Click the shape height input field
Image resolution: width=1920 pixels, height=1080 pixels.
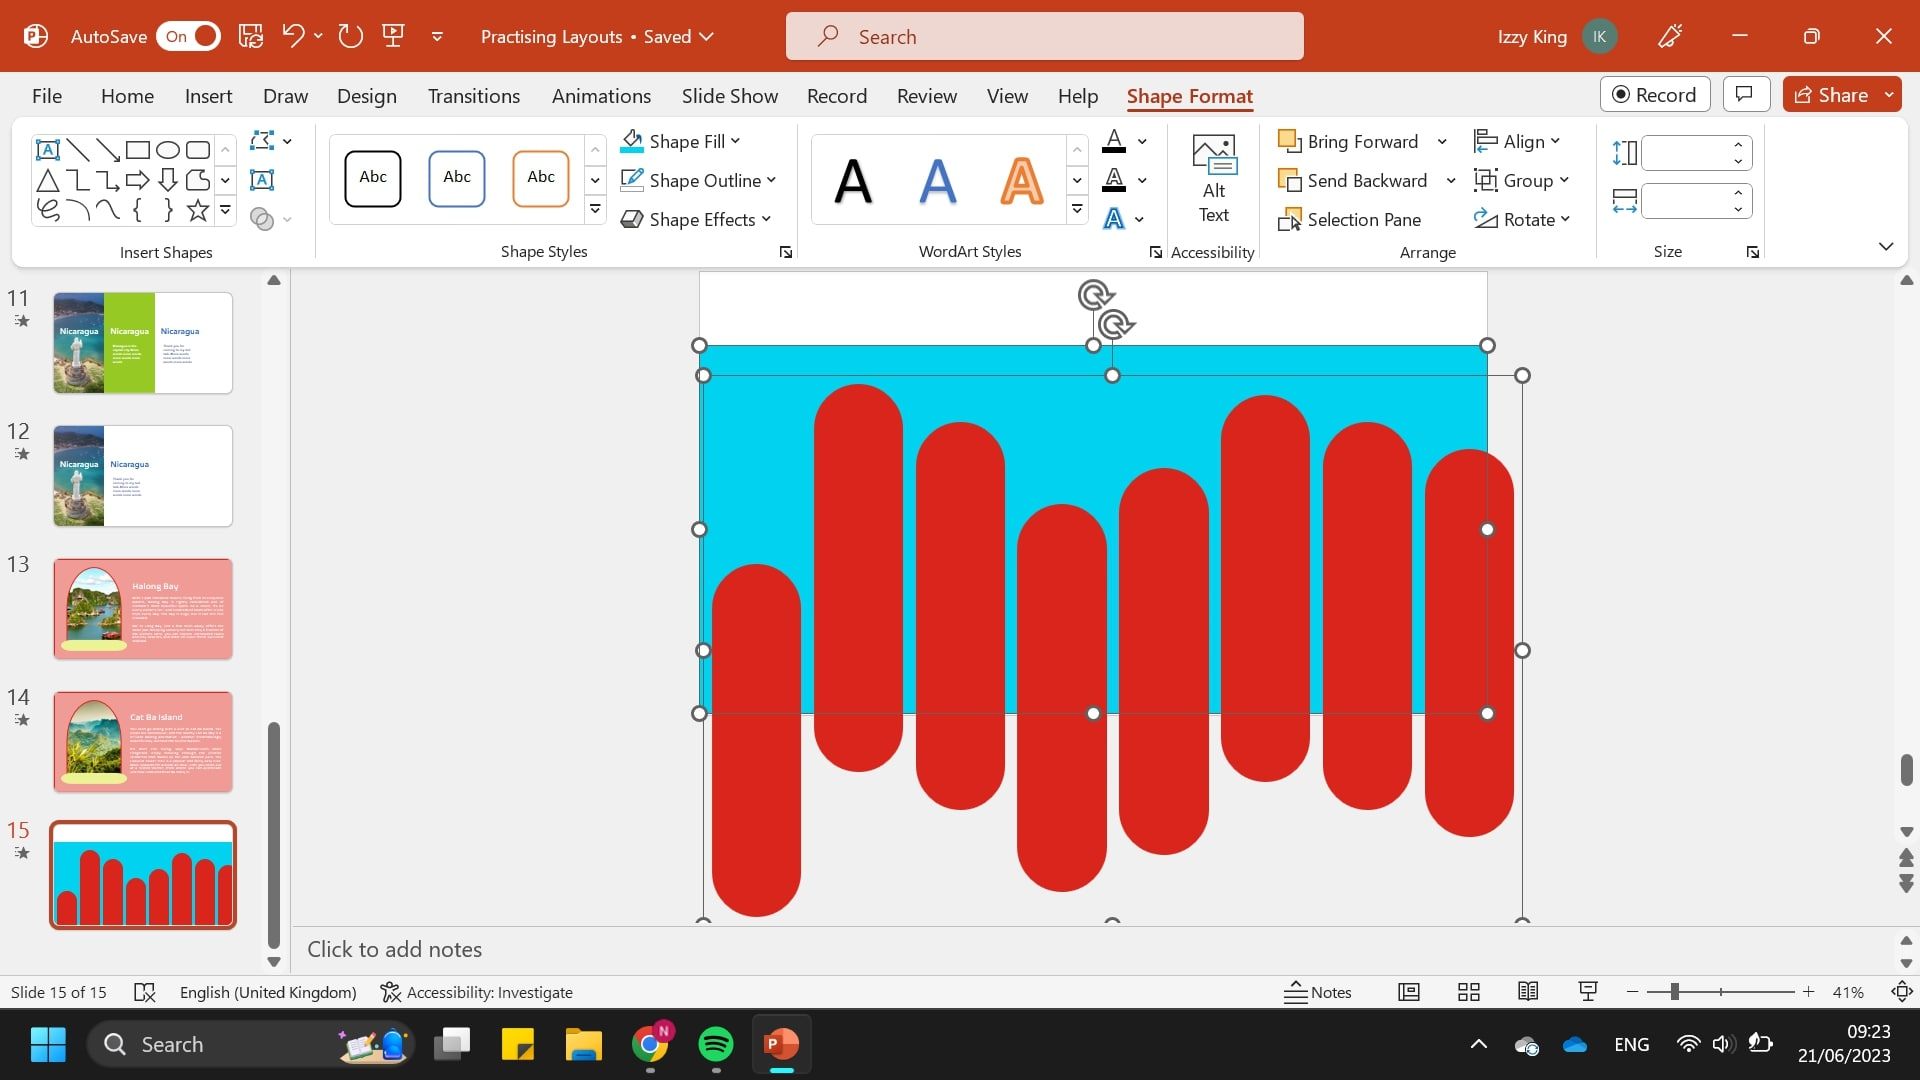tap(1686, 153)
